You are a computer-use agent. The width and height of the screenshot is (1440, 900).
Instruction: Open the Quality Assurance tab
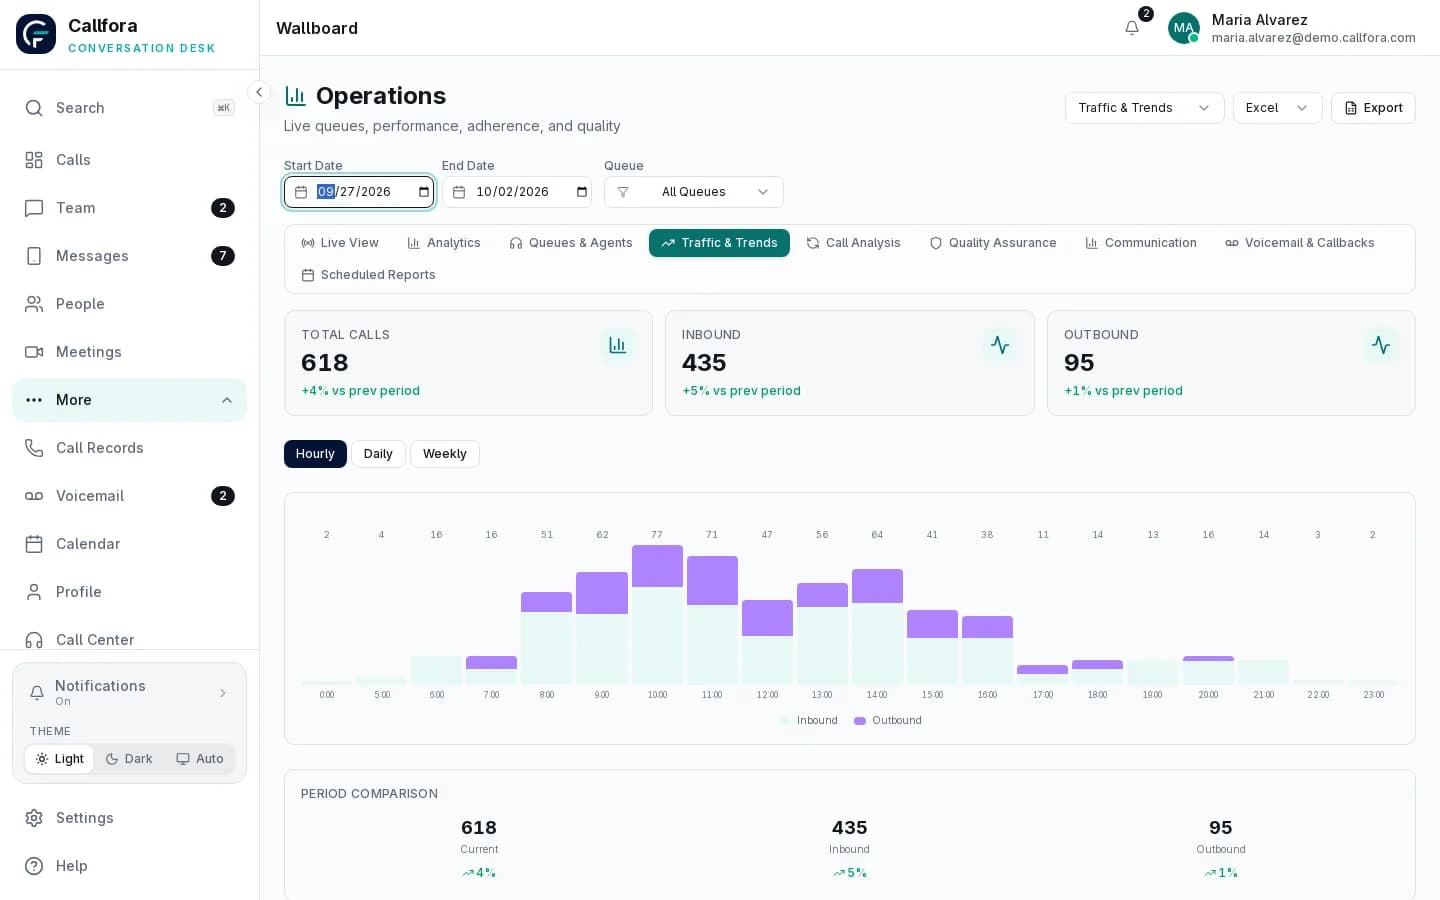(993, 243)
